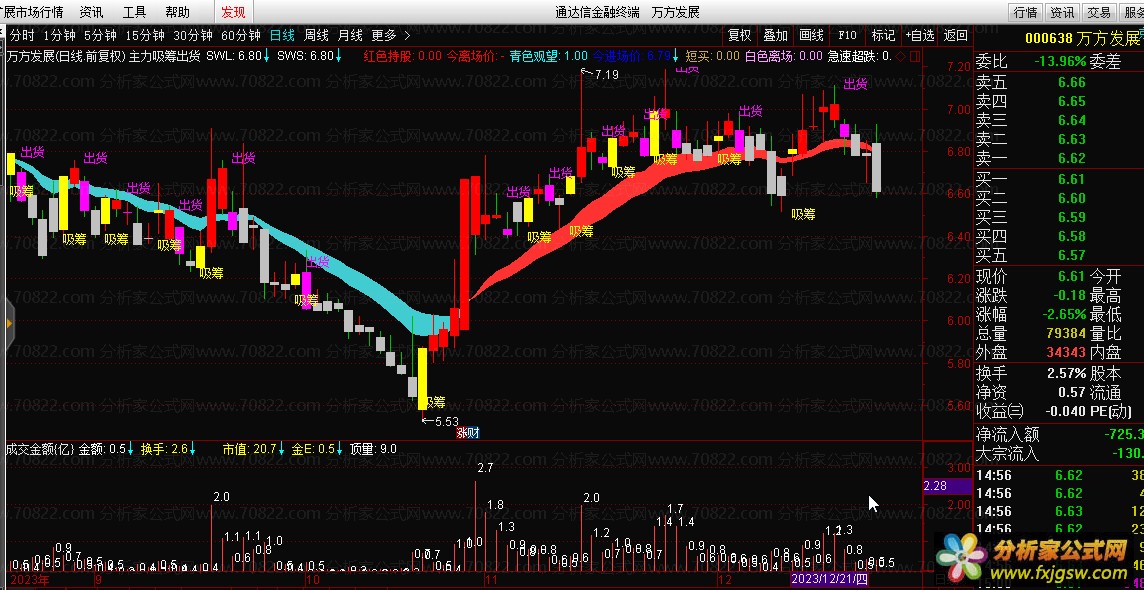Open the 工具 menu
Viewport: 1144px width, 590px height.
(x=134, y=12)
